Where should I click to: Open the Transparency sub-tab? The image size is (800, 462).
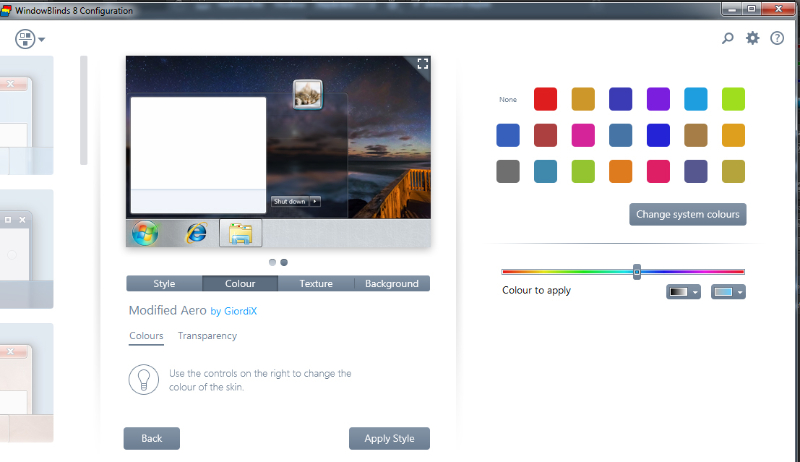207,336
